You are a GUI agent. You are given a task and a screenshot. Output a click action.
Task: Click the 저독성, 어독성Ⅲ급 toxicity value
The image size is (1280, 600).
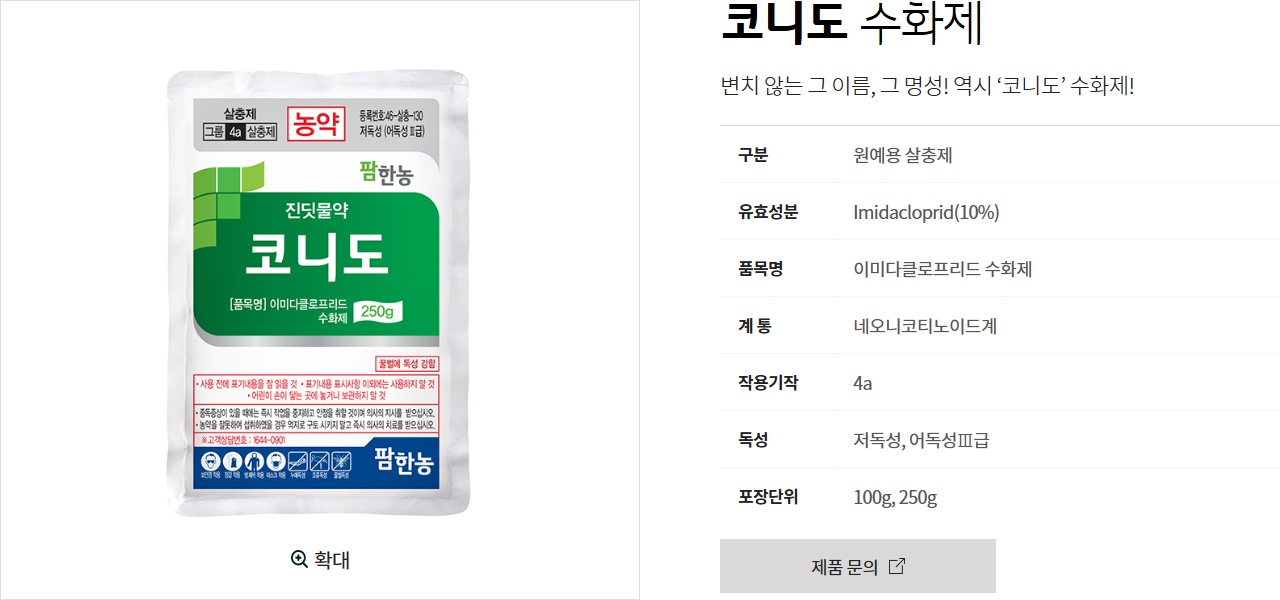921,440
